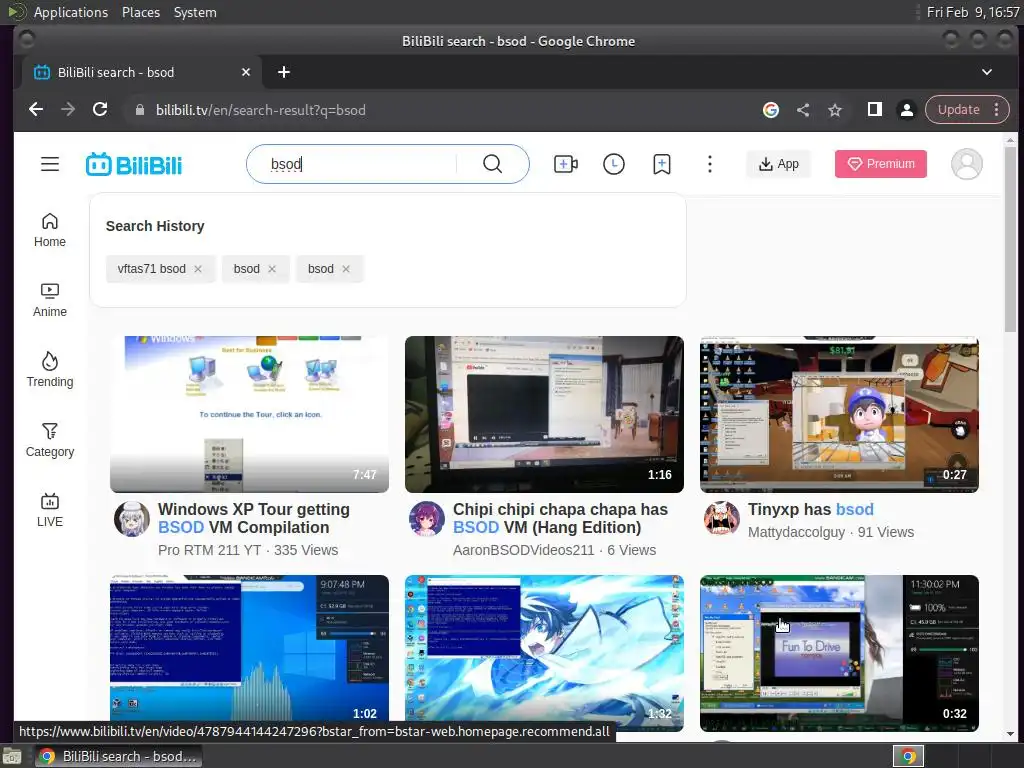
Task: Click 'Chipi chipi chapa chapa has BSOD VM' title
Action: coord(560,519)
